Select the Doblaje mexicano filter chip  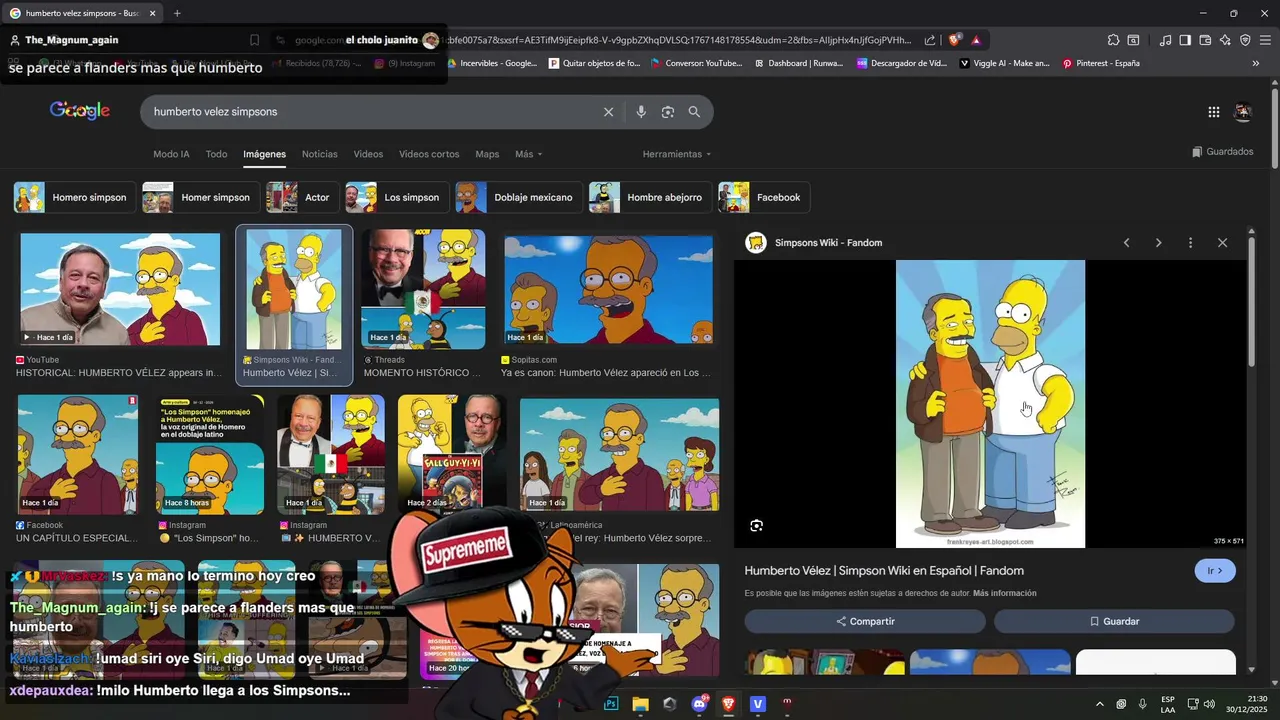518,197
